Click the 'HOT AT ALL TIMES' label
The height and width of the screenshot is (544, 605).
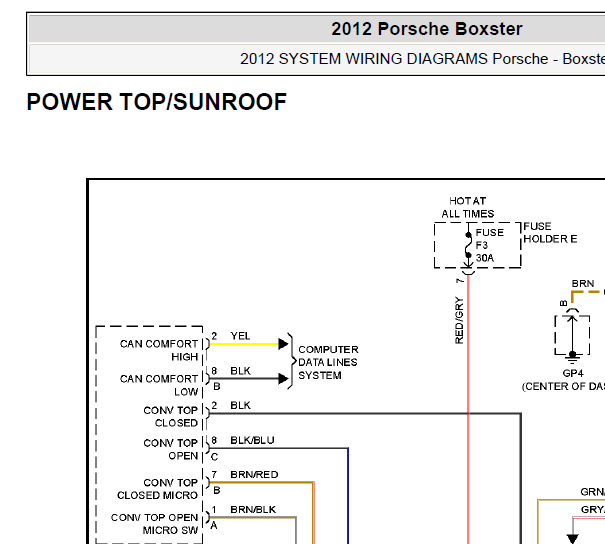coord(468,207)
